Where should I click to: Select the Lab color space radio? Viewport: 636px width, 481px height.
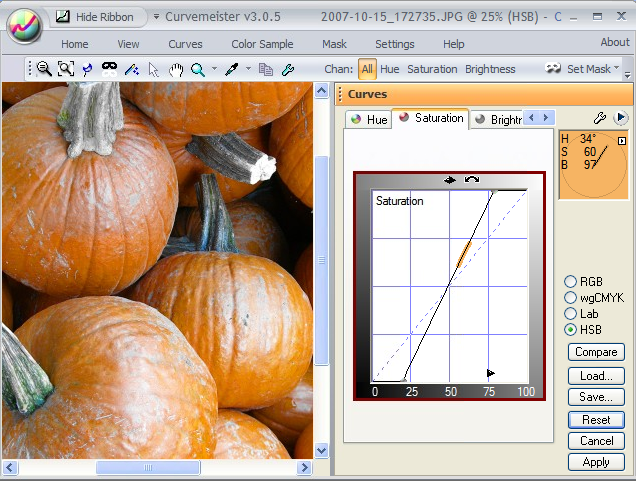[x=570, y=314]
